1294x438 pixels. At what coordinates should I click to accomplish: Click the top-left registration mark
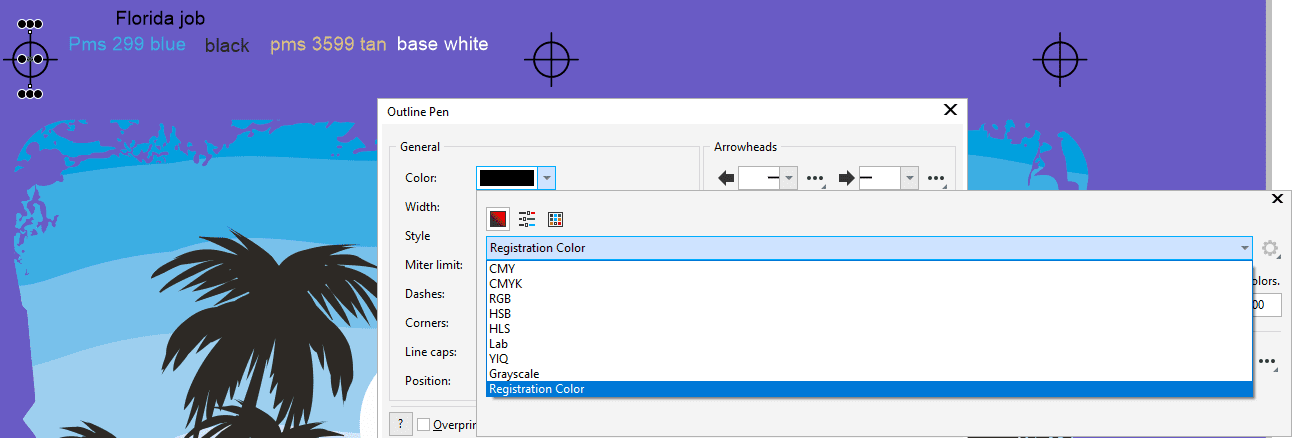pos(31,59)
